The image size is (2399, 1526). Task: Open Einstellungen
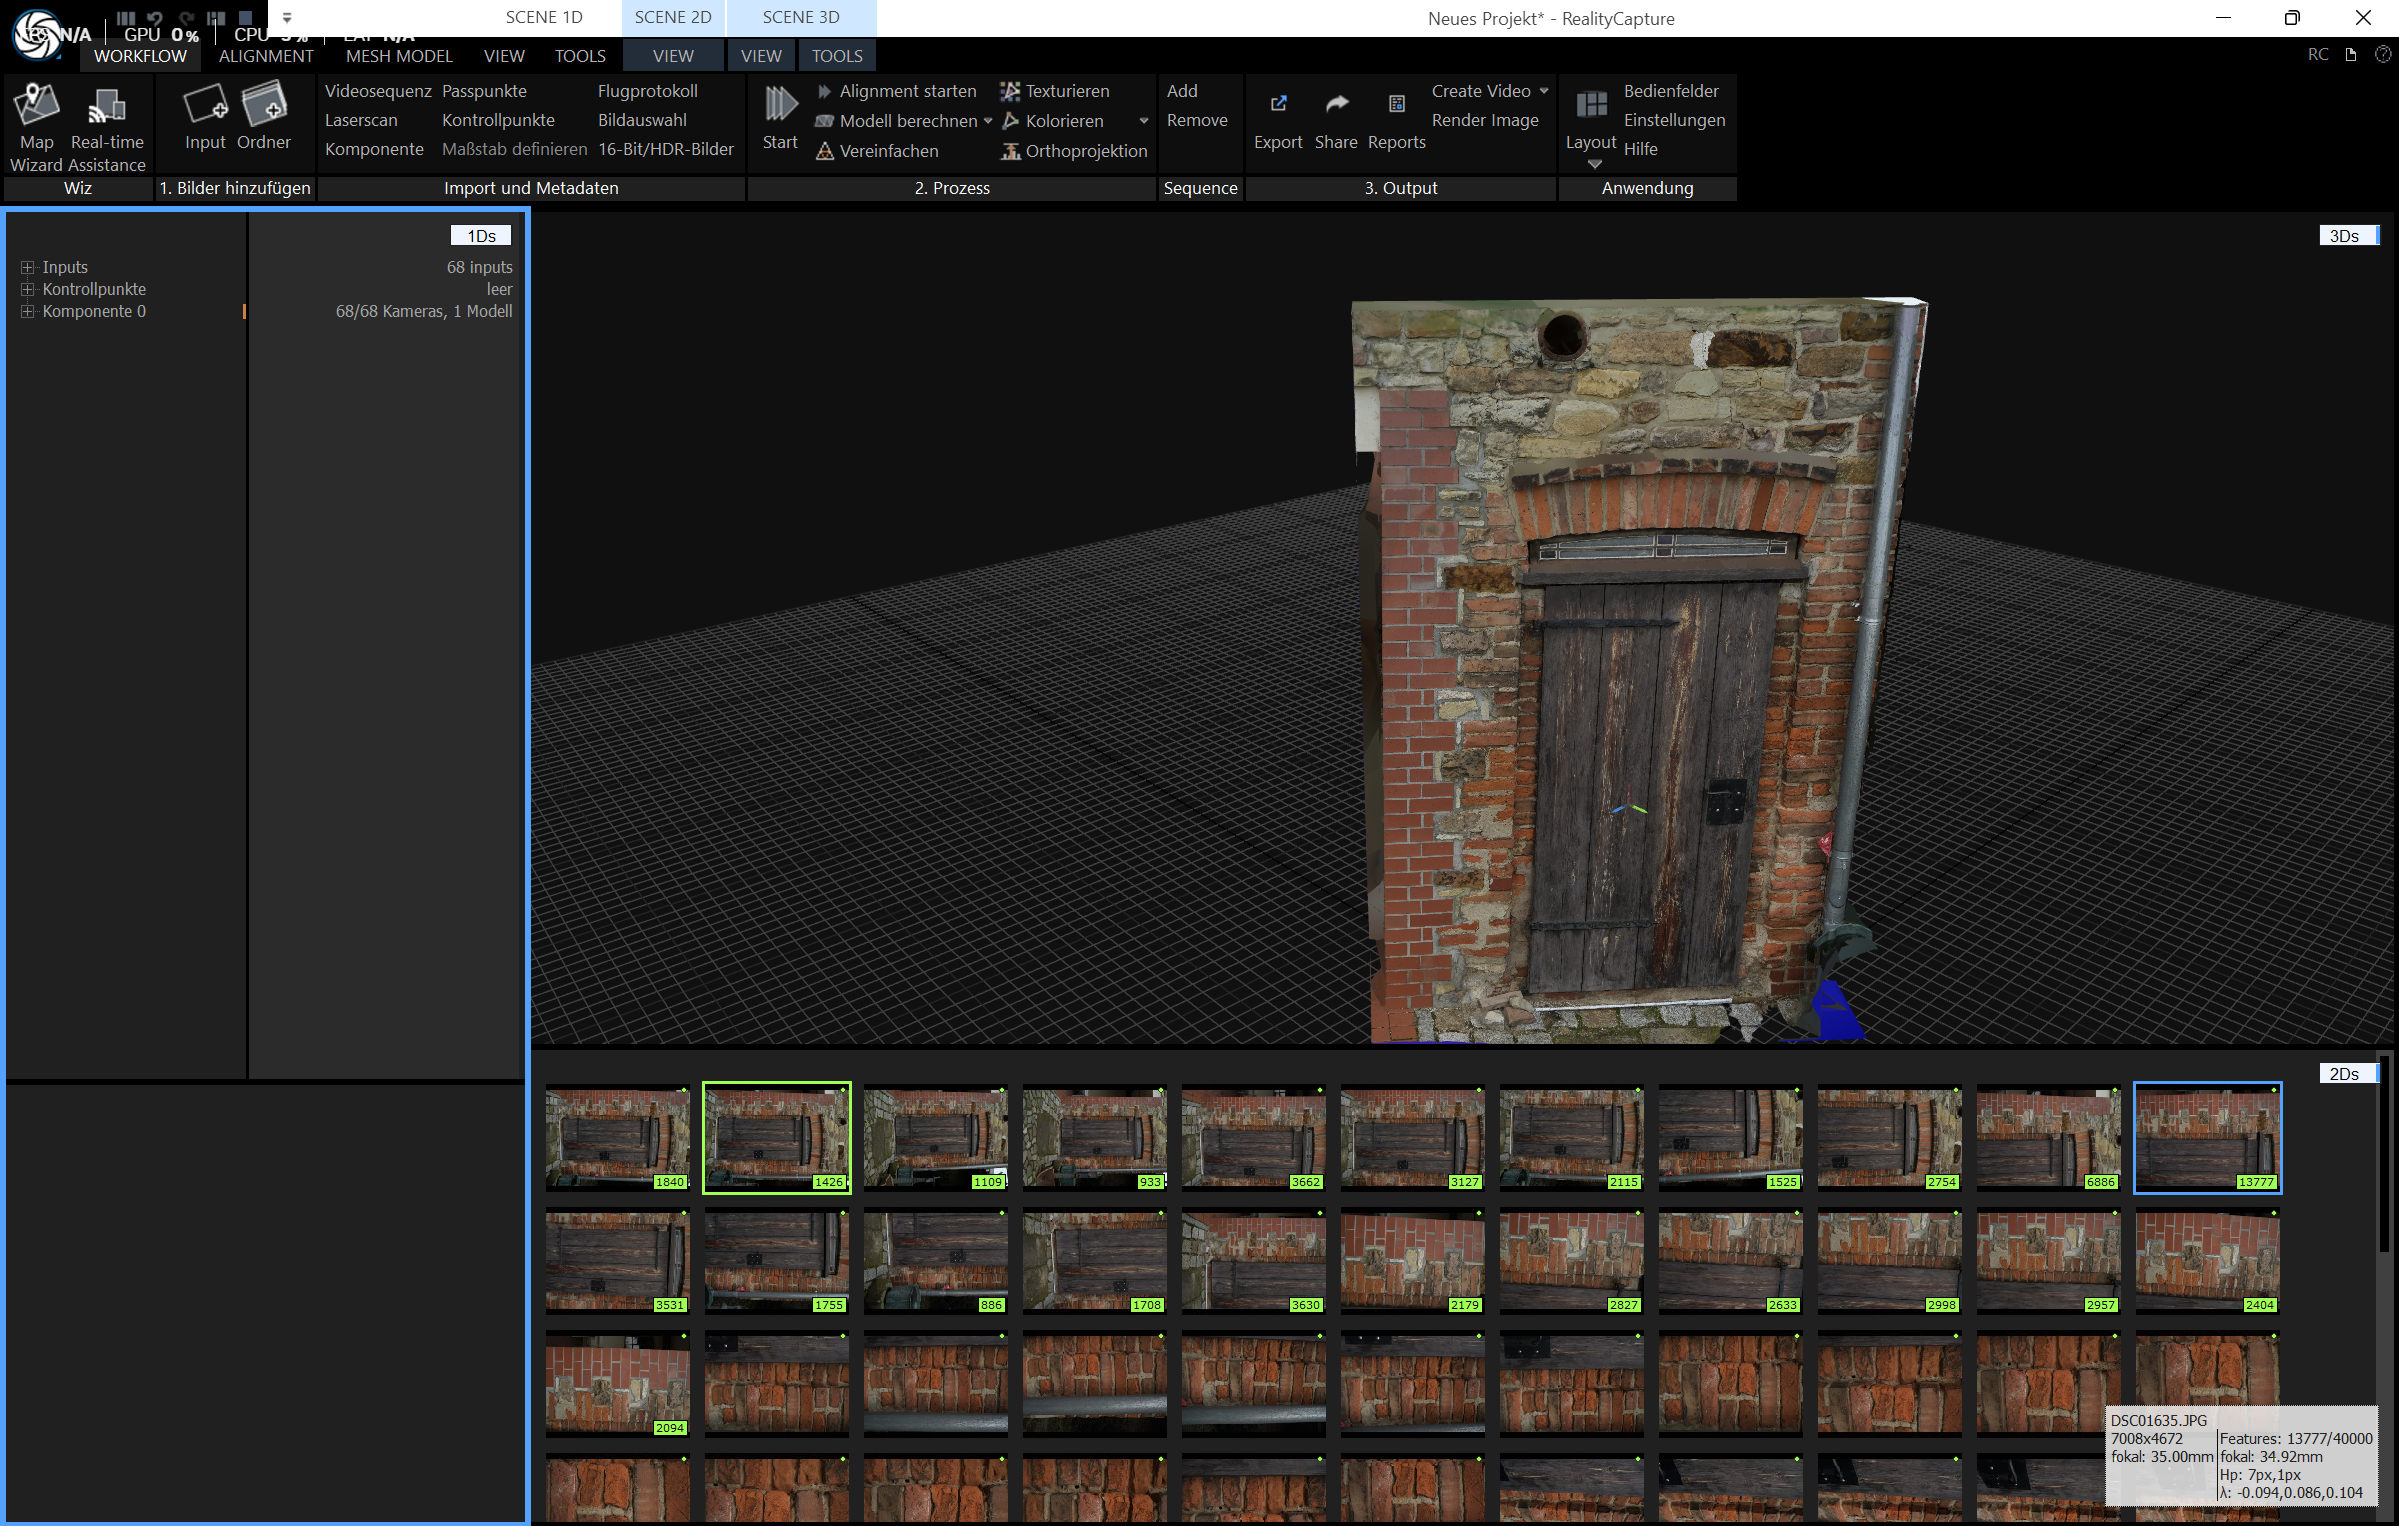1674,120
